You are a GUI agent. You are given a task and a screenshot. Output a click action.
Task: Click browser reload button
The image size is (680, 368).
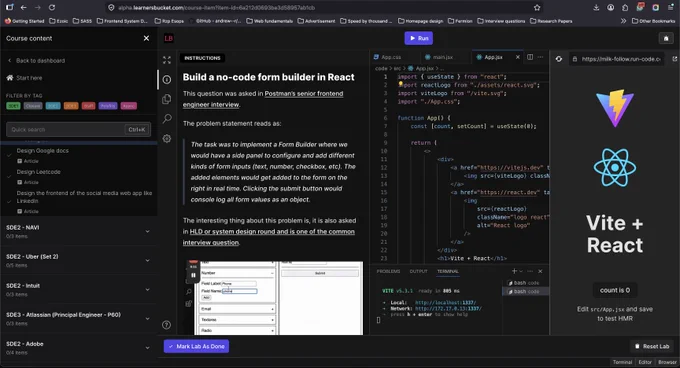[x=52, y=7]
